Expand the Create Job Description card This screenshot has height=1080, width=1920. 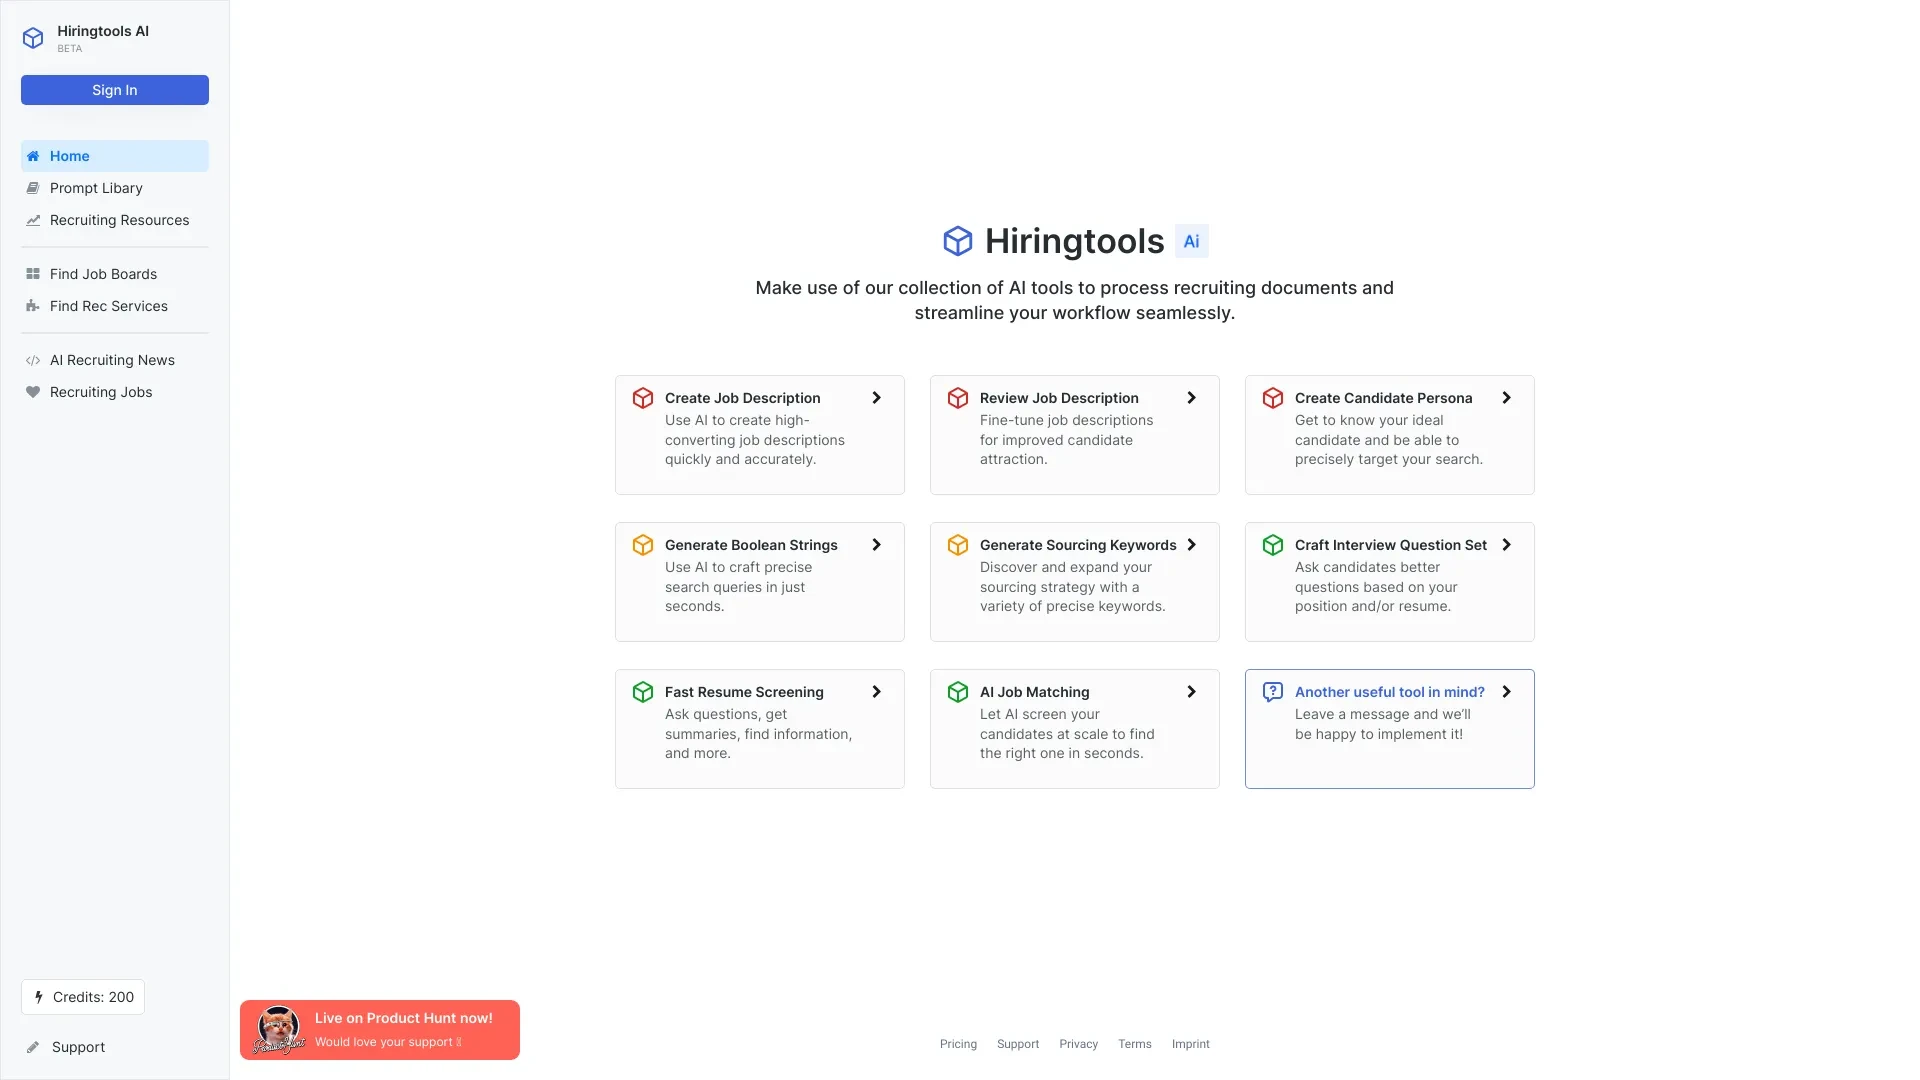click(878, 397)
